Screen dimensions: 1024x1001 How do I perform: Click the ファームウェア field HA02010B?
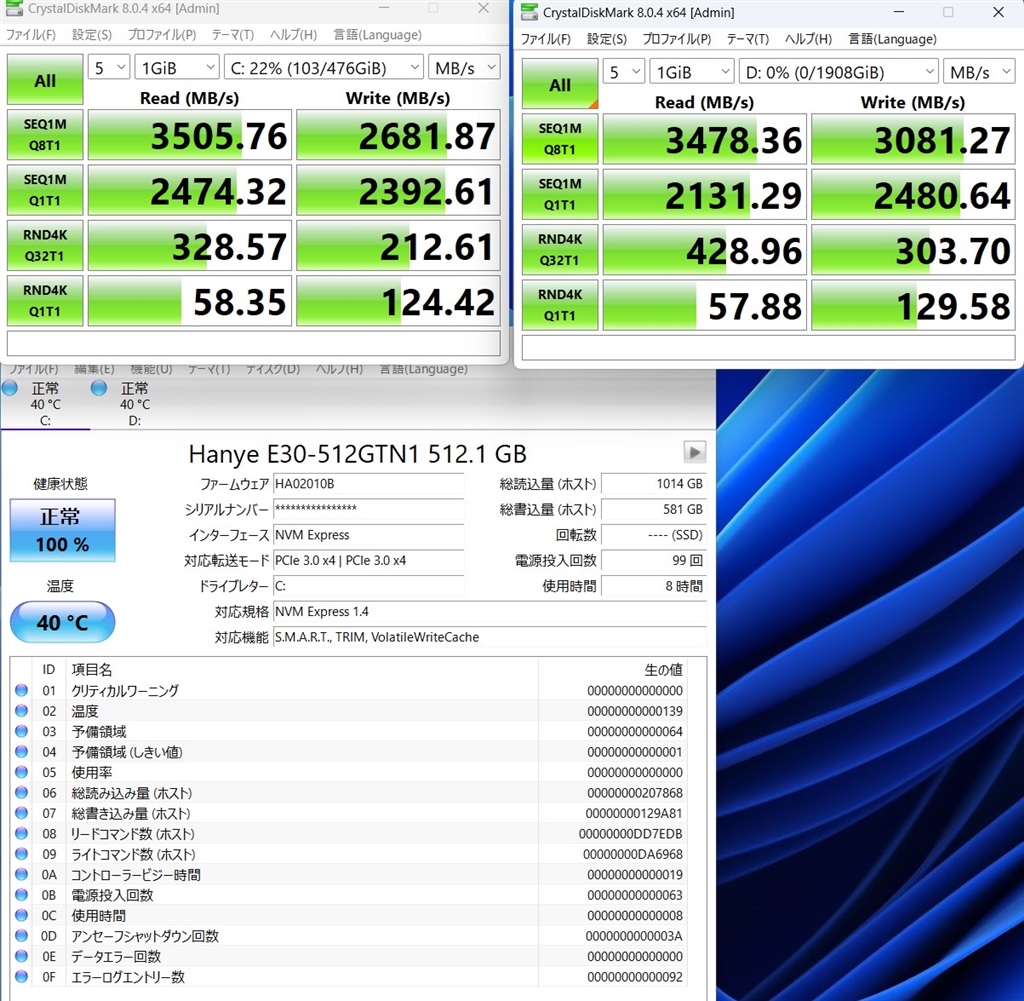[x=368, y=484]
